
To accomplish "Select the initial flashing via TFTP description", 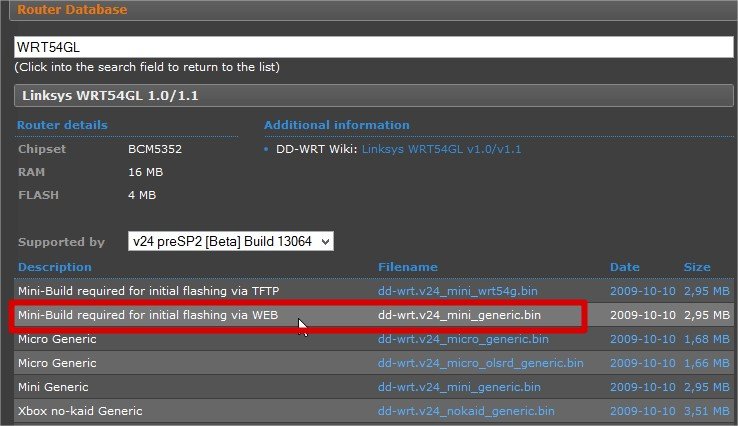I will [x=148, y=291].
